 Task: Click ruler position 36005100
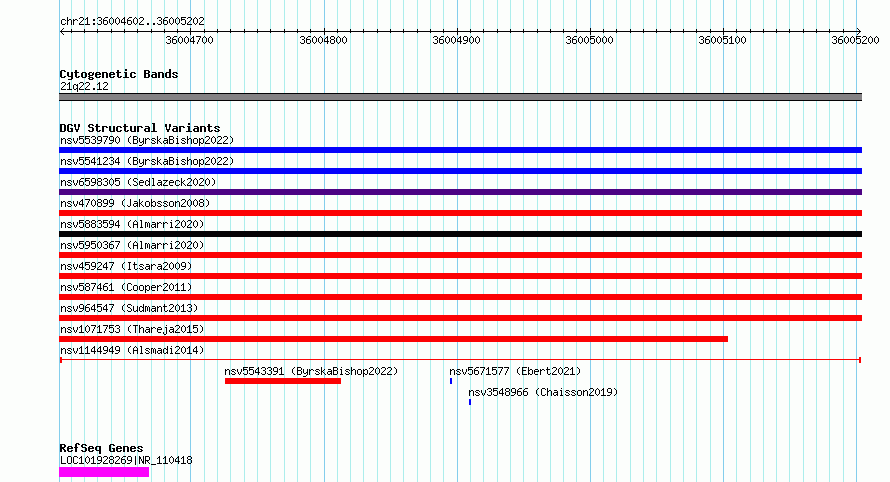click(x=723, y=40)
